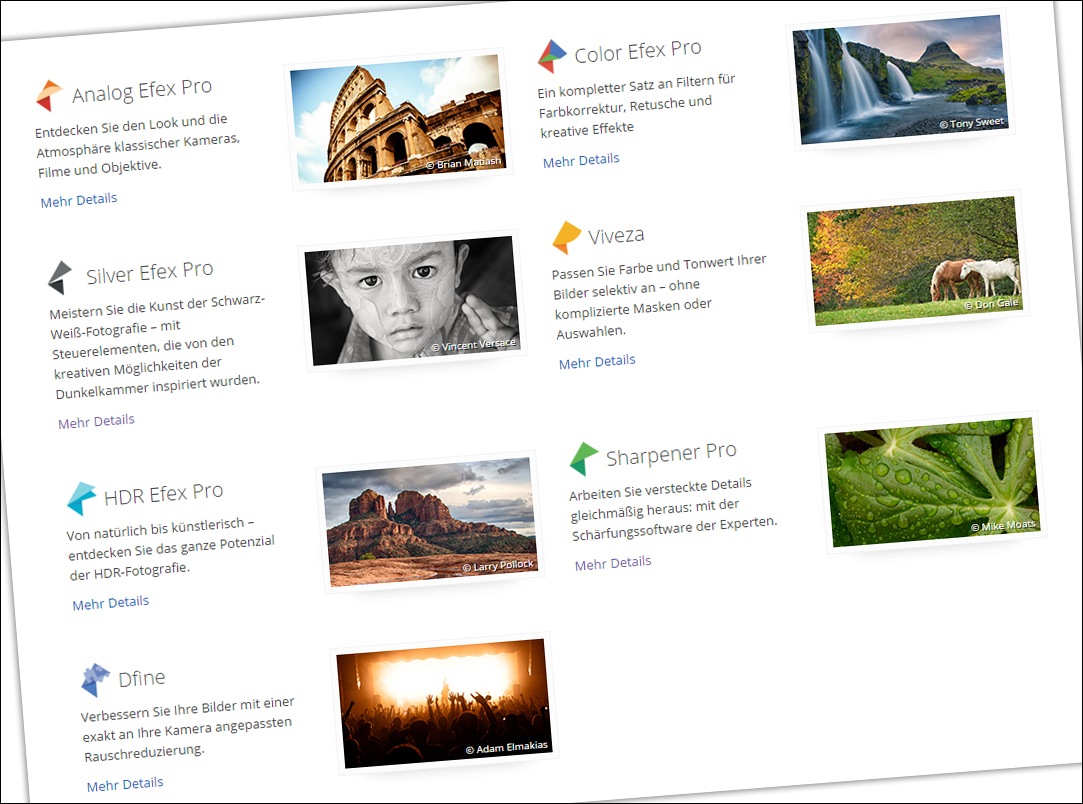Click the text 'Dunkelkammer inspiriert wurden.'
1083x804 pixels.
[x=157, y=387]
